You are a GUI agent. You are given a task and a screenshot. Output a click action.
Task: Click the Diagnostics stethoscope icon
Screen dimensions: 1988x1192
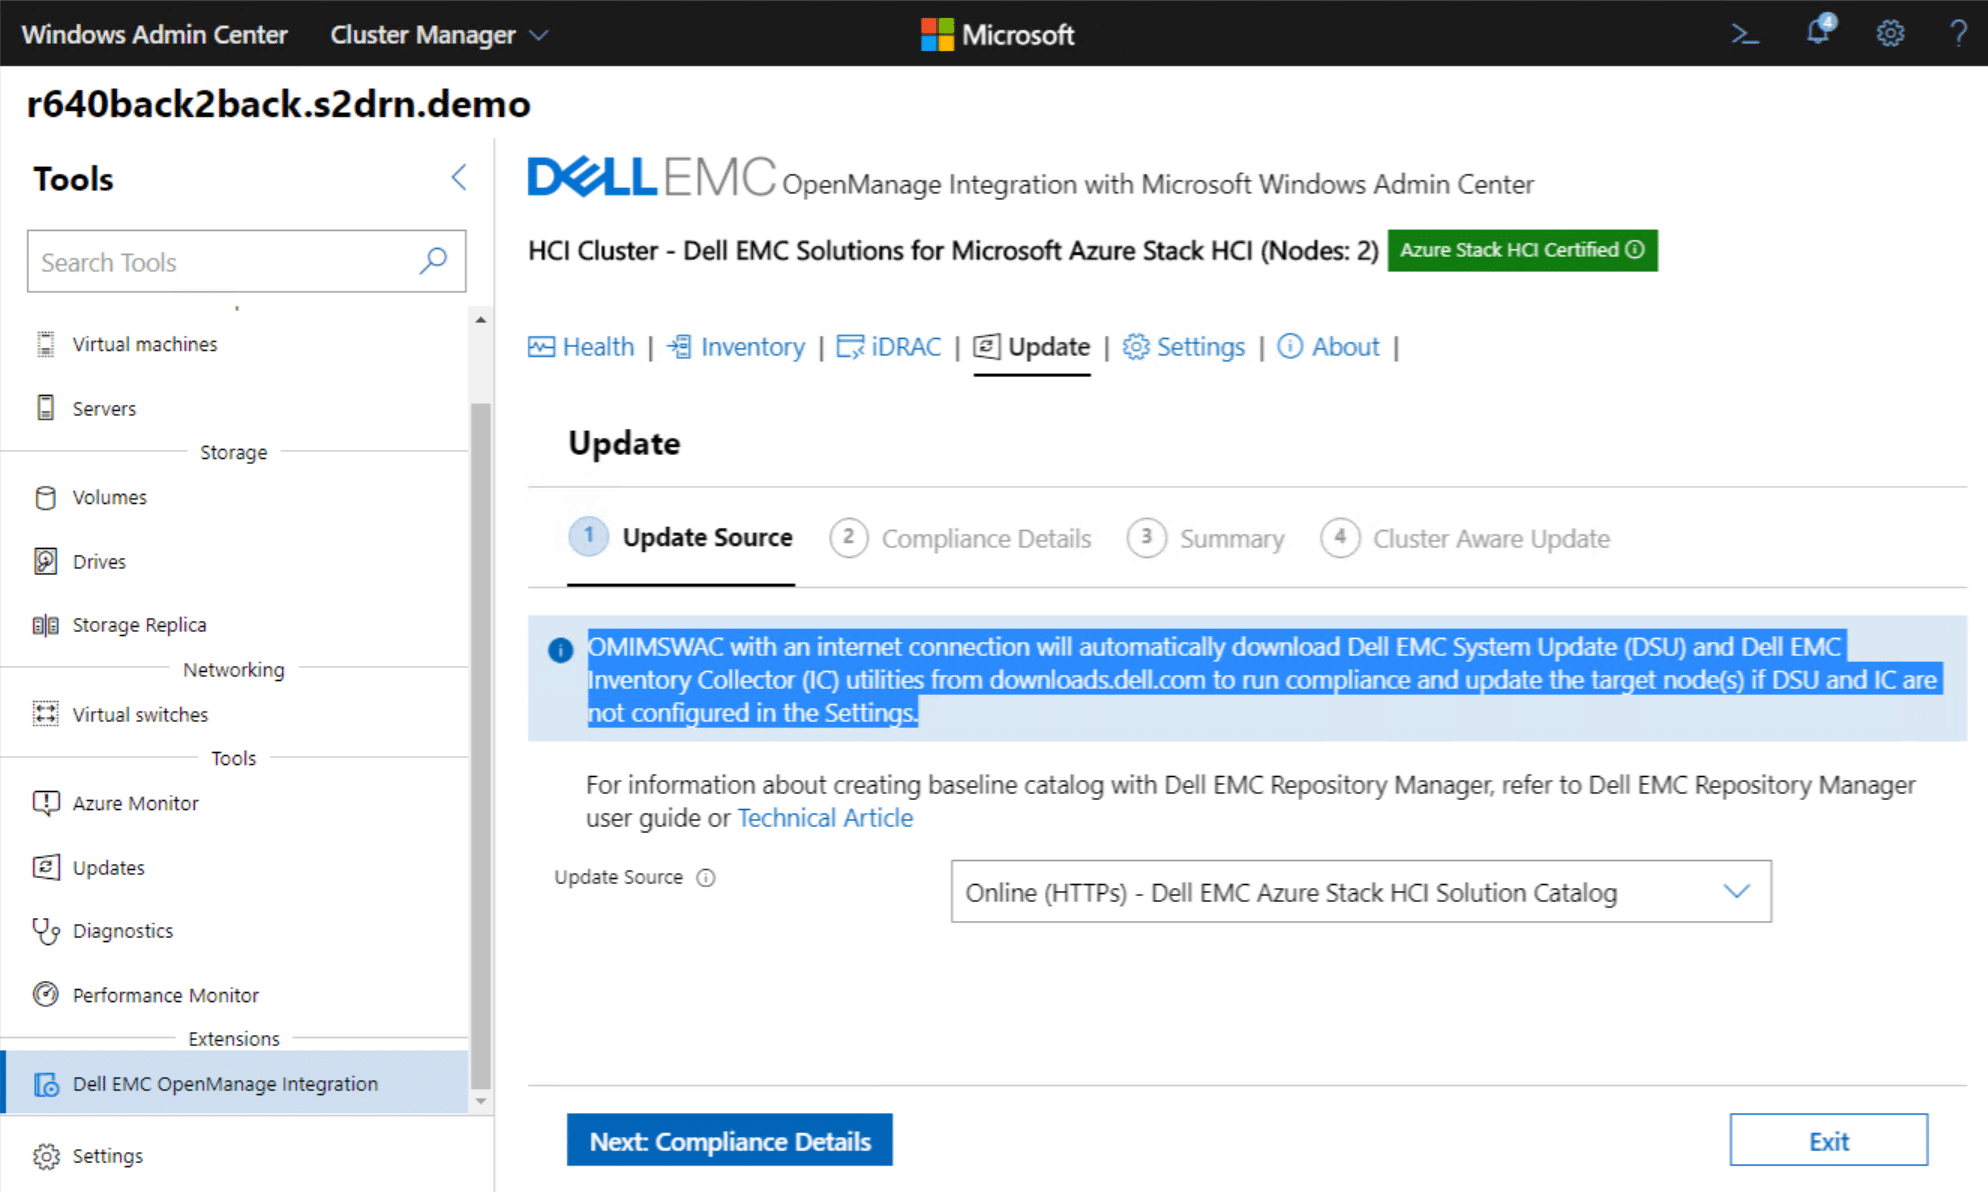[45, 931]
